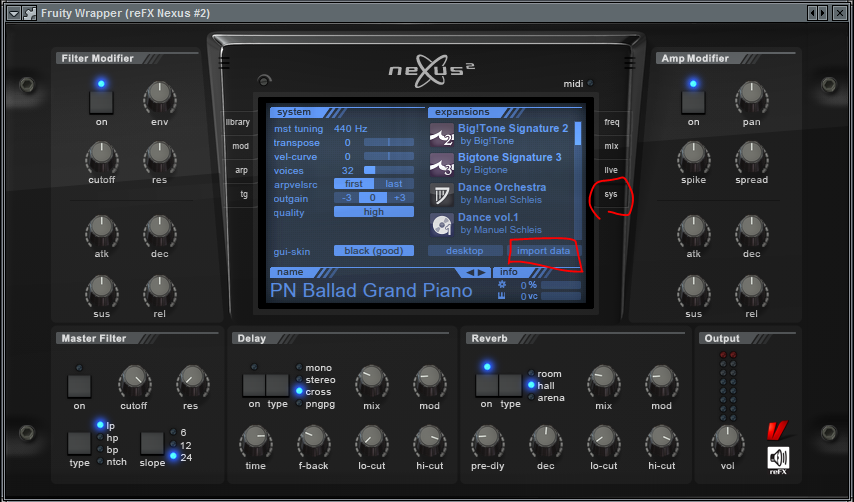Viewport: 854px width, 502px height.
Task: Open the live tab
Action: pyautogui.click(x=611, y=170)
